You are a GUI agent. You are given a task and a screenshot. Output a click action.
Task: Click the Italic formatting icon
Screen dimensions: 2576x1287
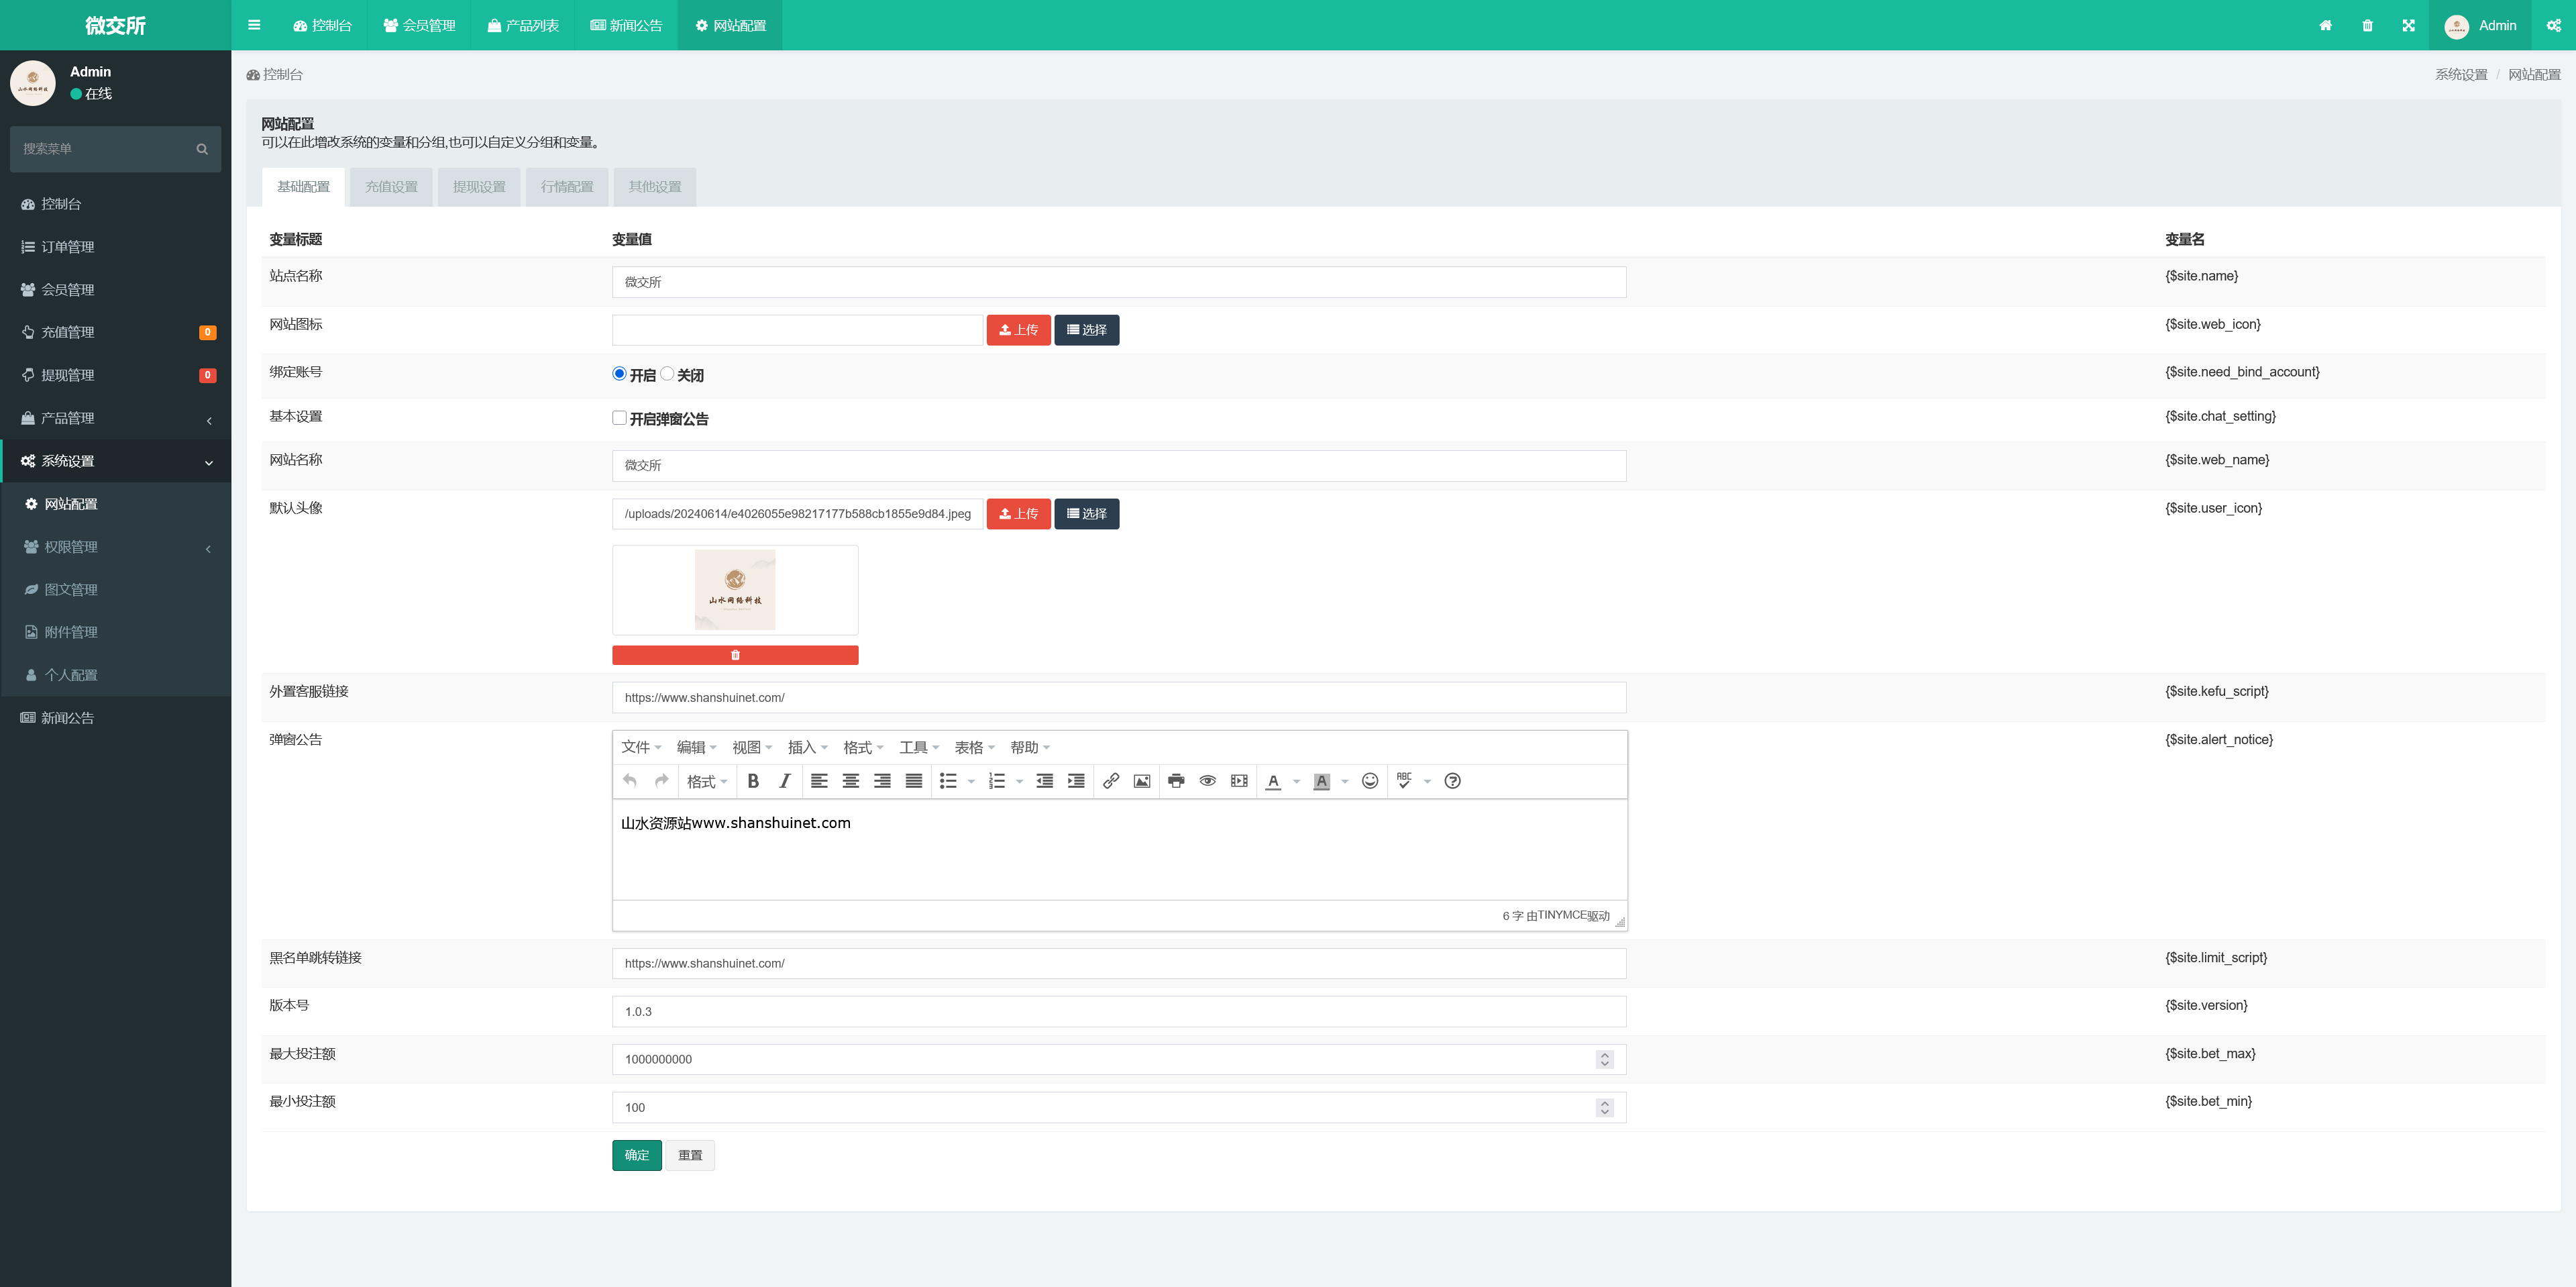point(785,781)
